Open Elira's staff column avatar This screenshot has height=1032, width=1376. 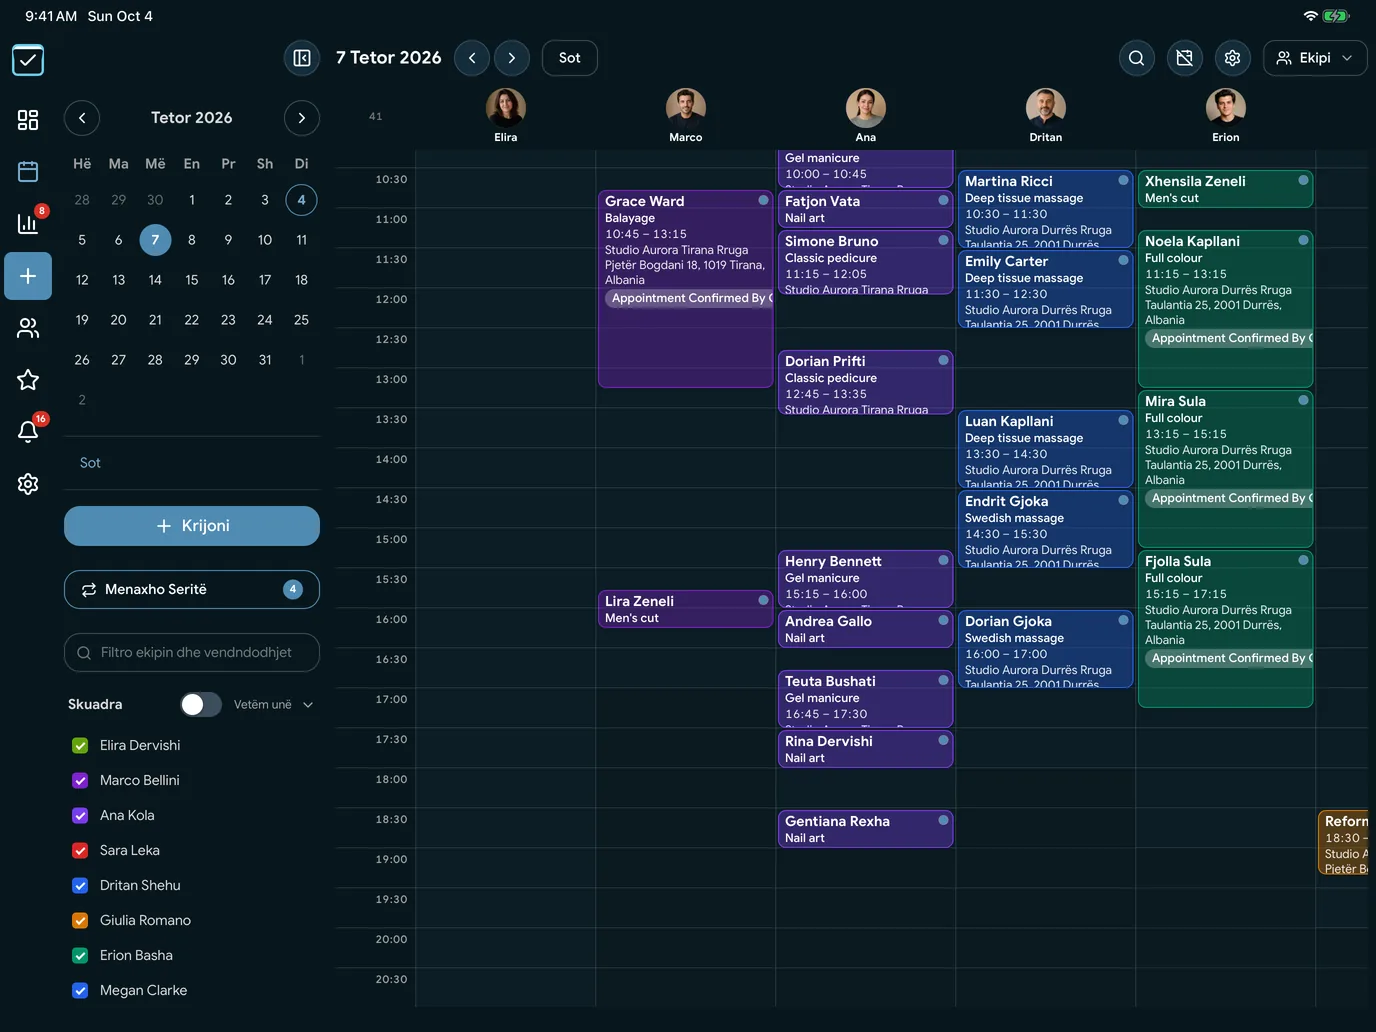coord(506,107)
